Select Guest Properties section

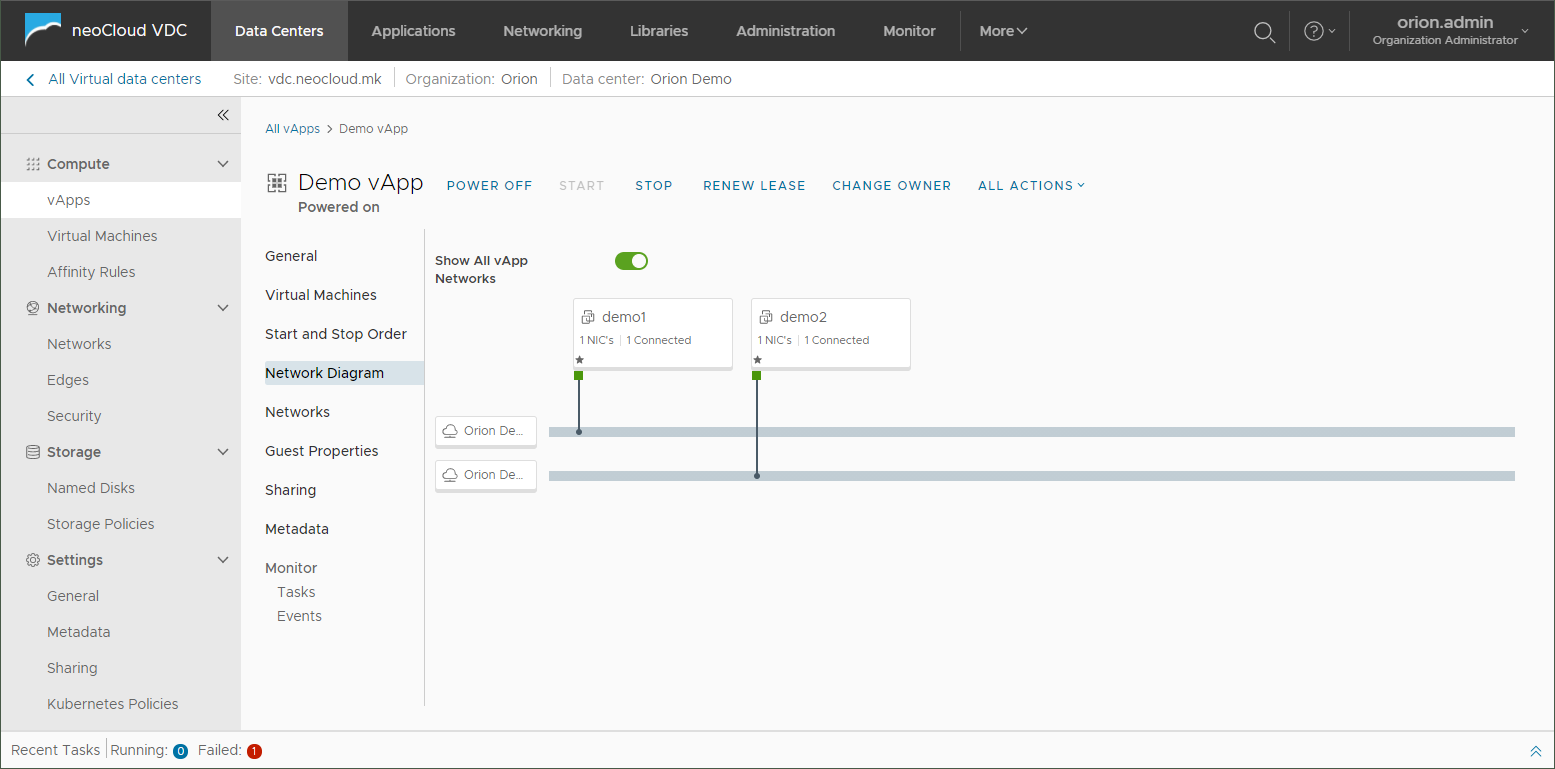[322, 451]
